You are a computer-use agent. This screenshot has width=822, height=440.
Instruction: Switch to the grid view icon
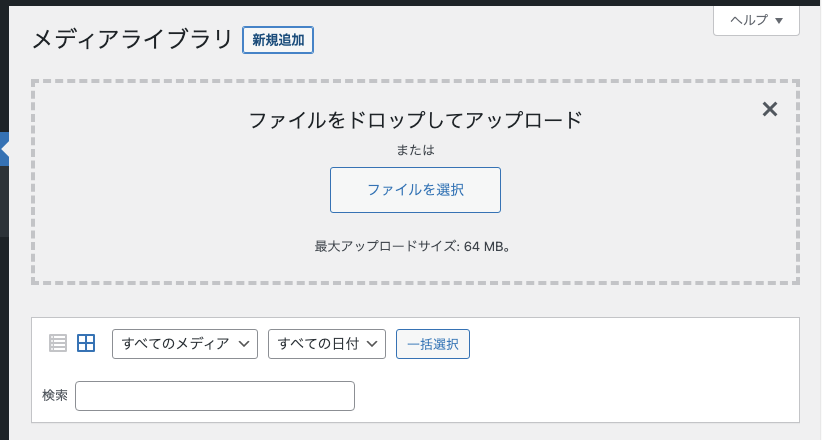(86, 344)
